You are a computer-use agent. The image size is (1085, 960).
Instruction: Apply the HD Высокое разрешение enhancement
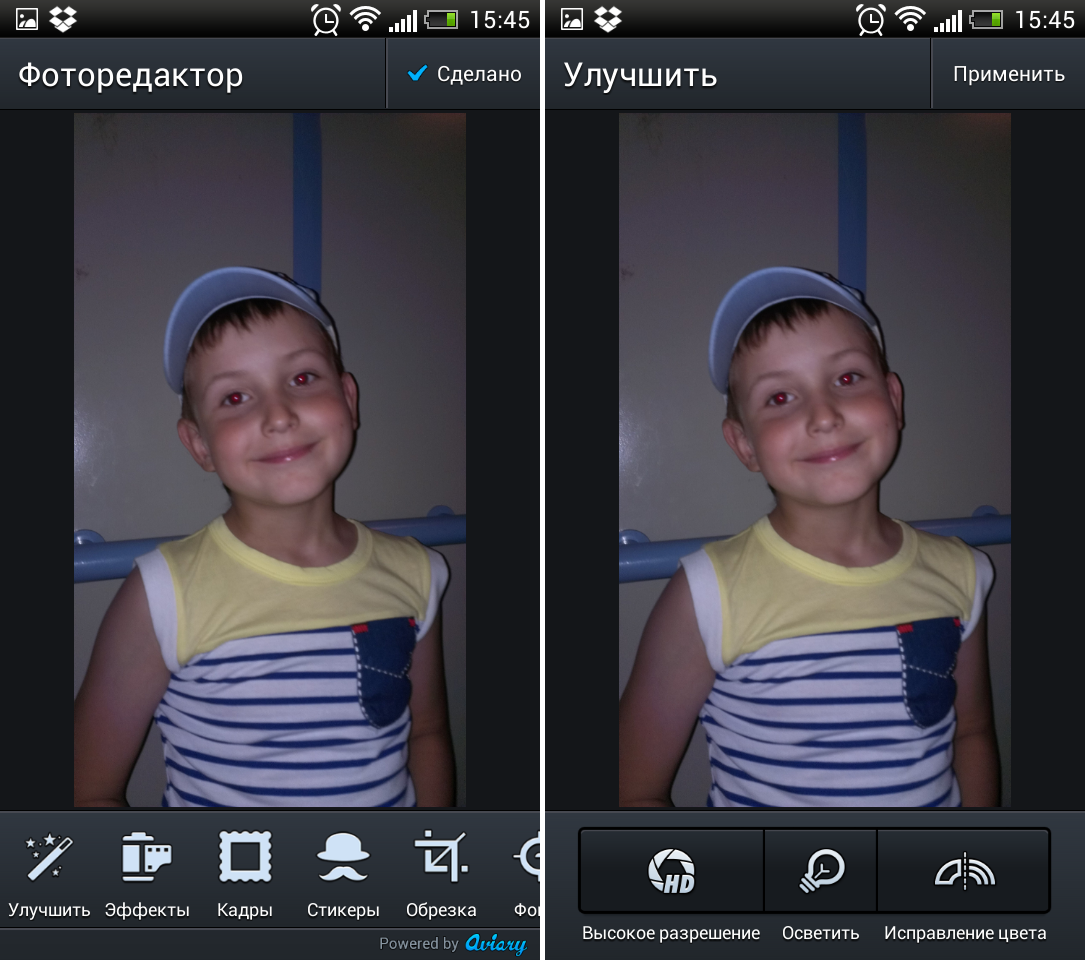(671, 870)
